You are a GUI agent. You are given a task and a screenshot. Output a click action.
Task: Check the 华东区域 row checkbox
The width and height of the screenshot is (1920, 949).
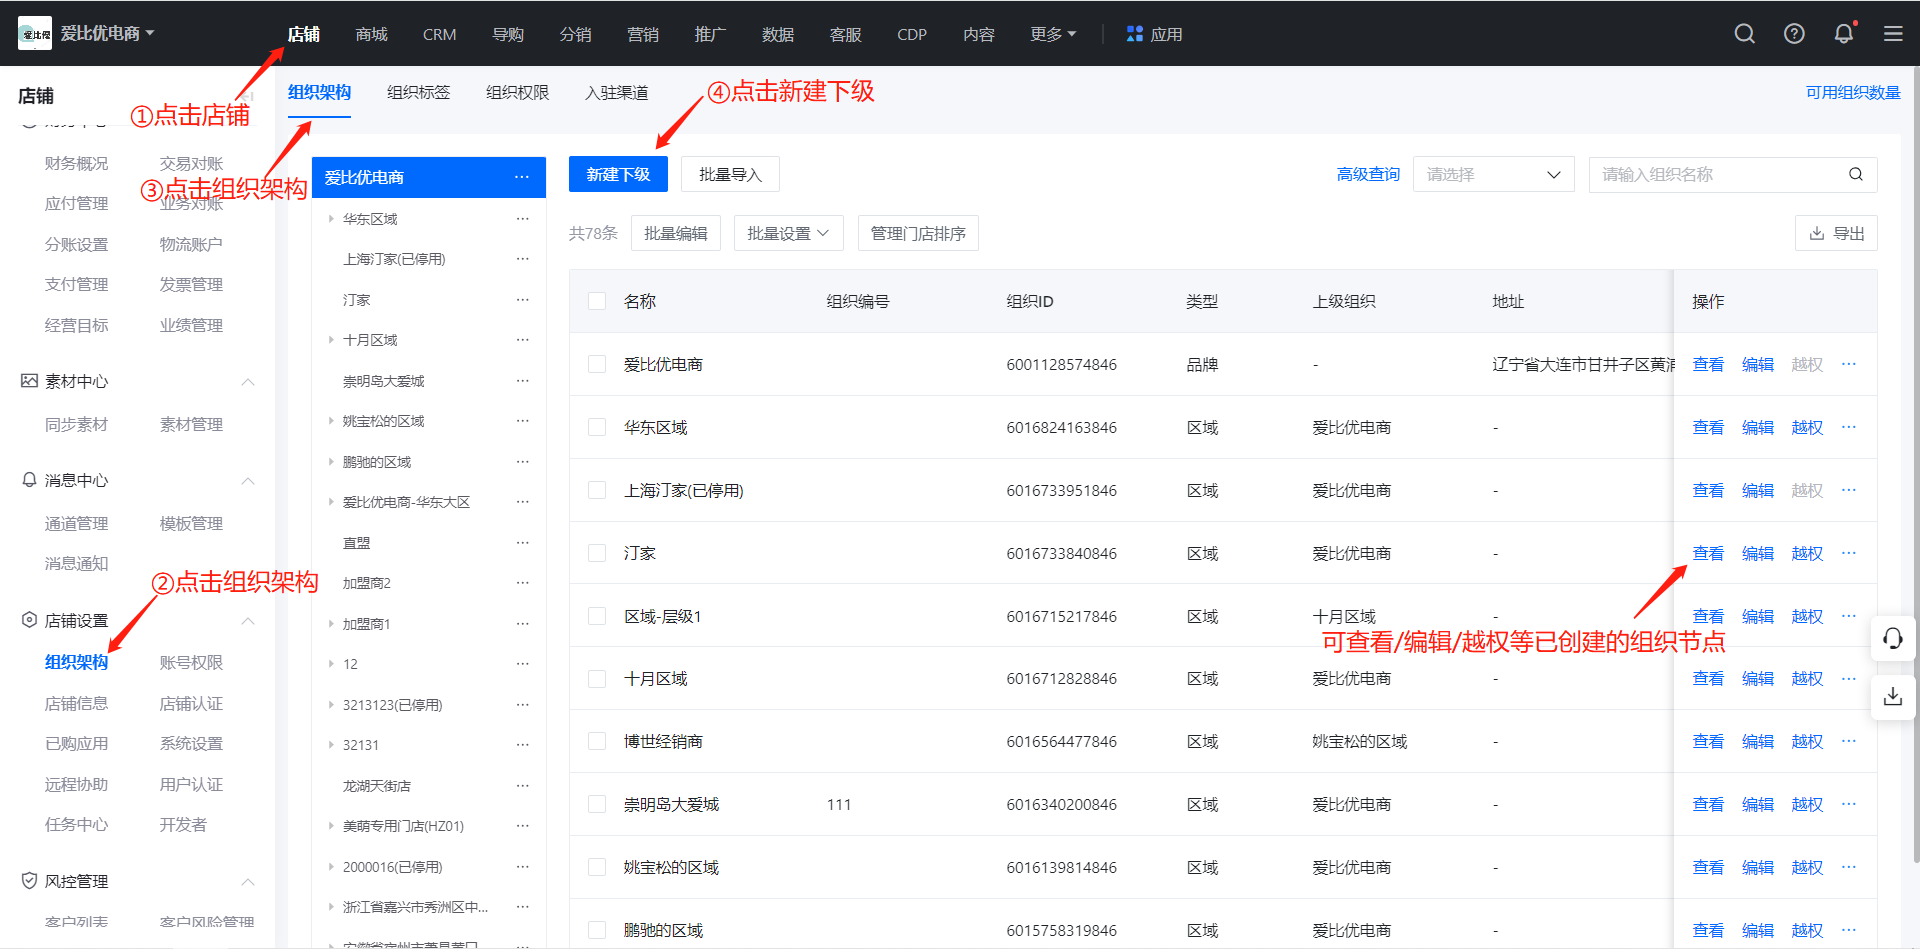(597, 427)
